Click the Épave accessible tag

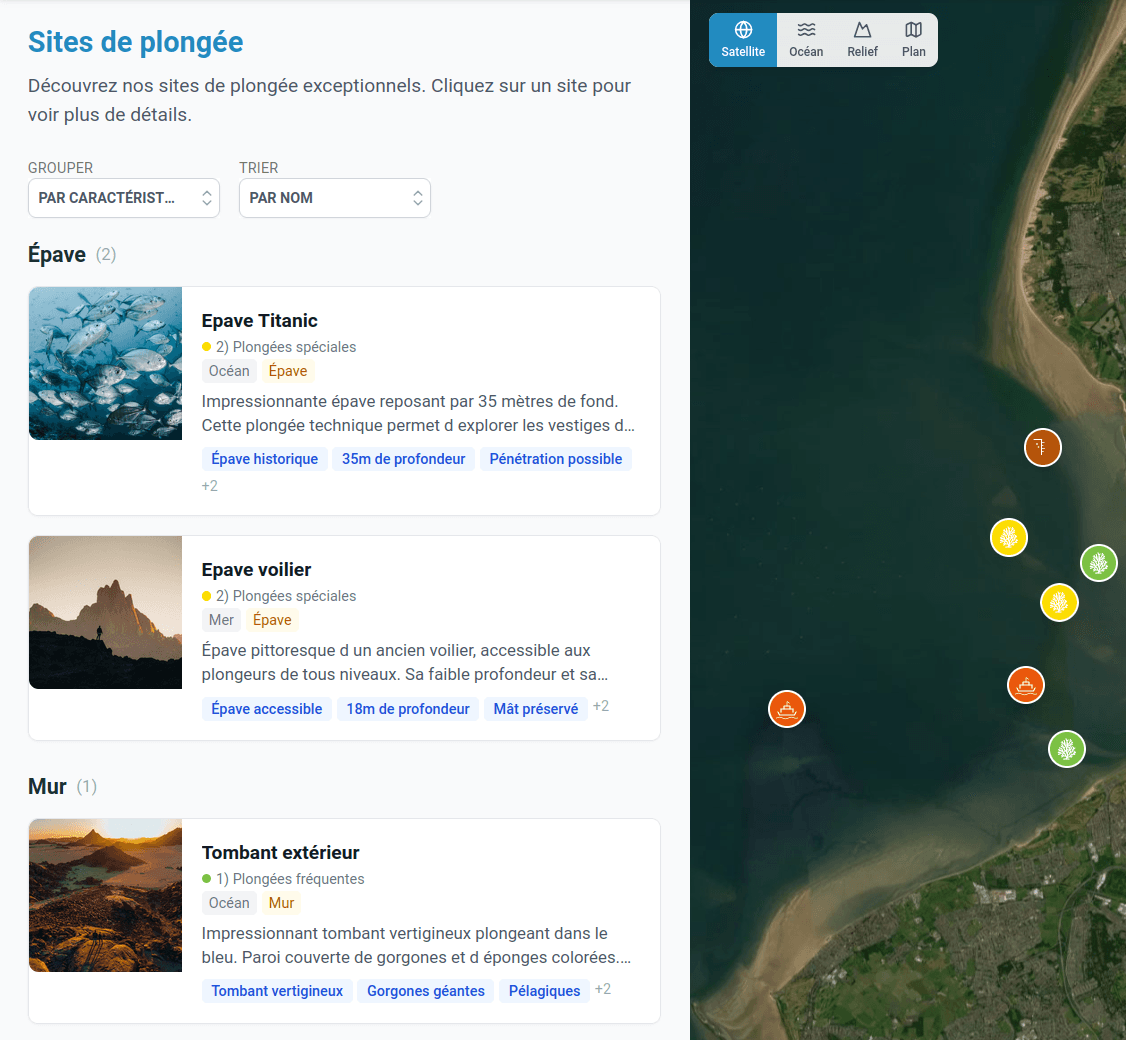pyautogui.click(x=266, y=708)
